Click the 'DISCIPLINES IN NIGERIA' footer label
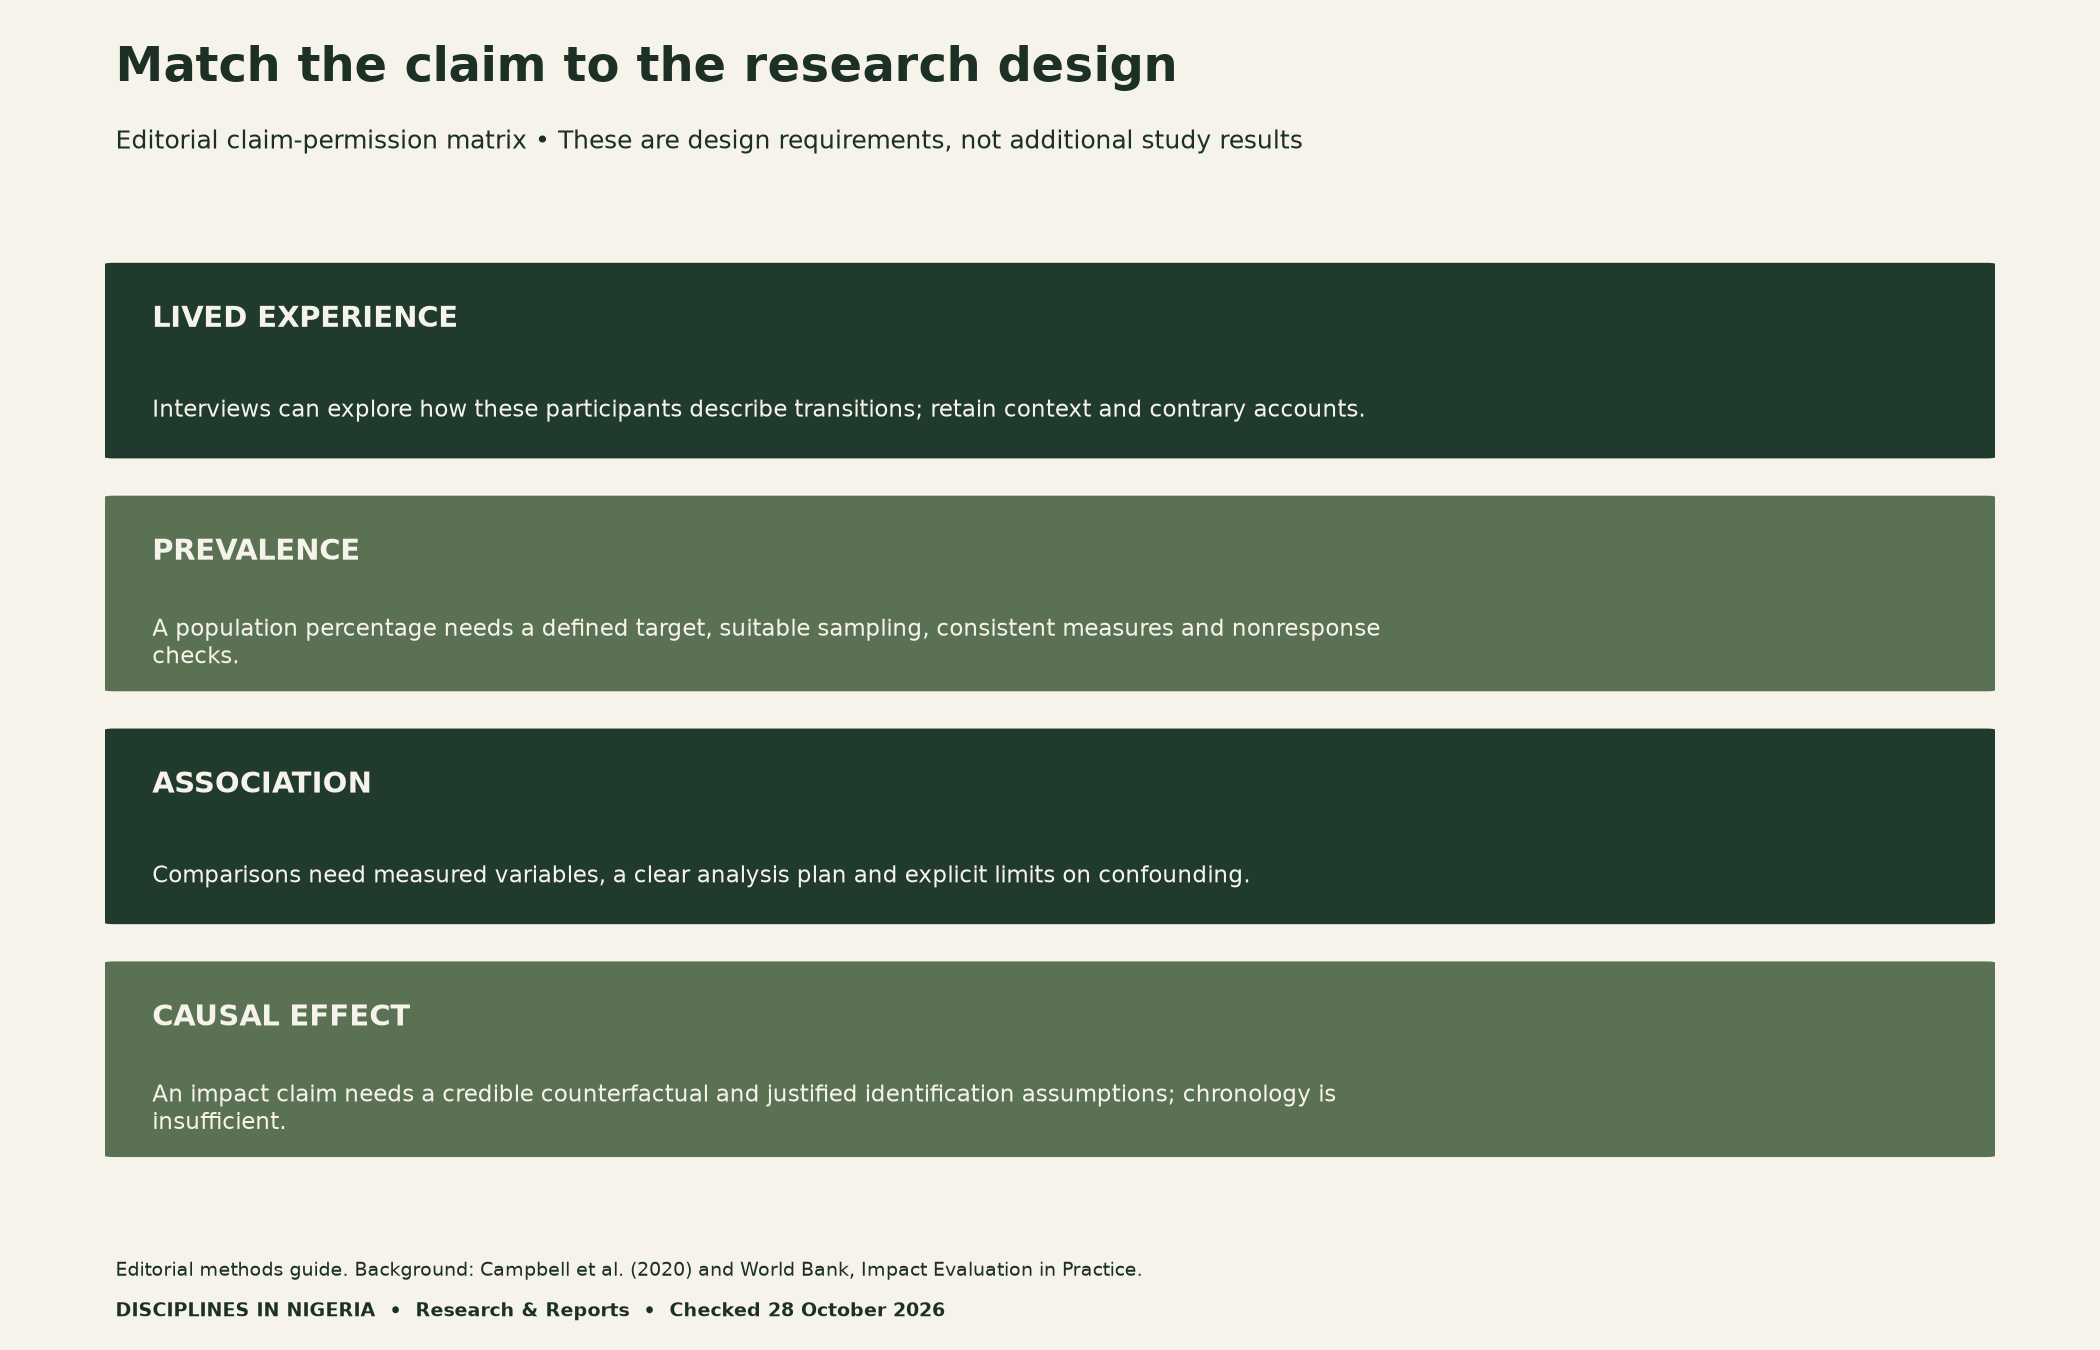The height and width of the screenshot is (1350, 2100). 245,1310
